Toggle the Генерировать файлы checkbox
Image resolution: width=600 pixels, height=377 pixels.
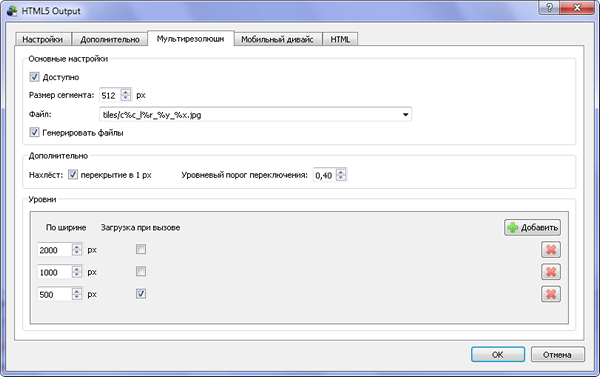[x=34, y=132]
